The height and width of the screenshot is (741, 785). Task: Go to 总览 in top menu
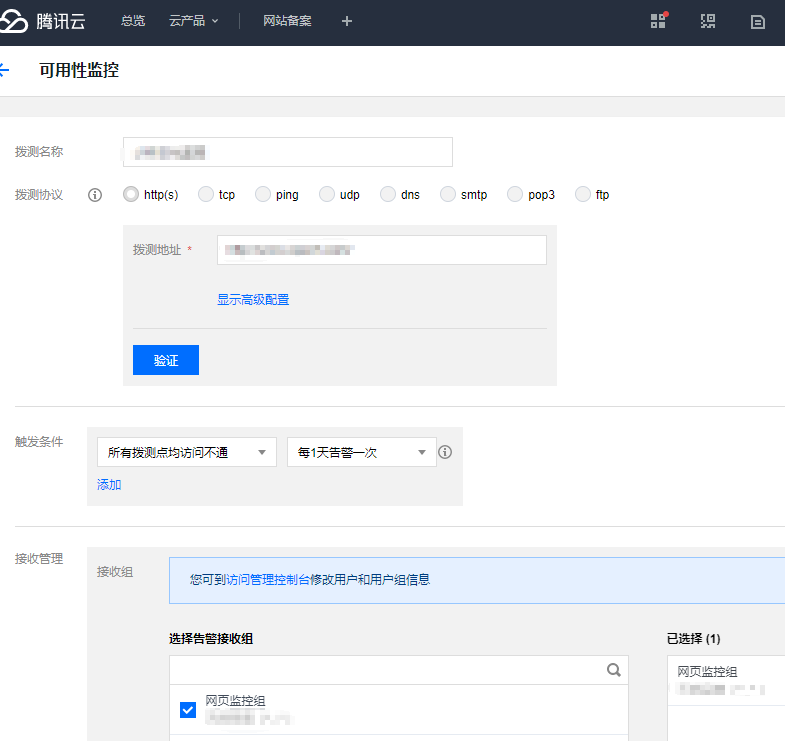tap(133, 21)
